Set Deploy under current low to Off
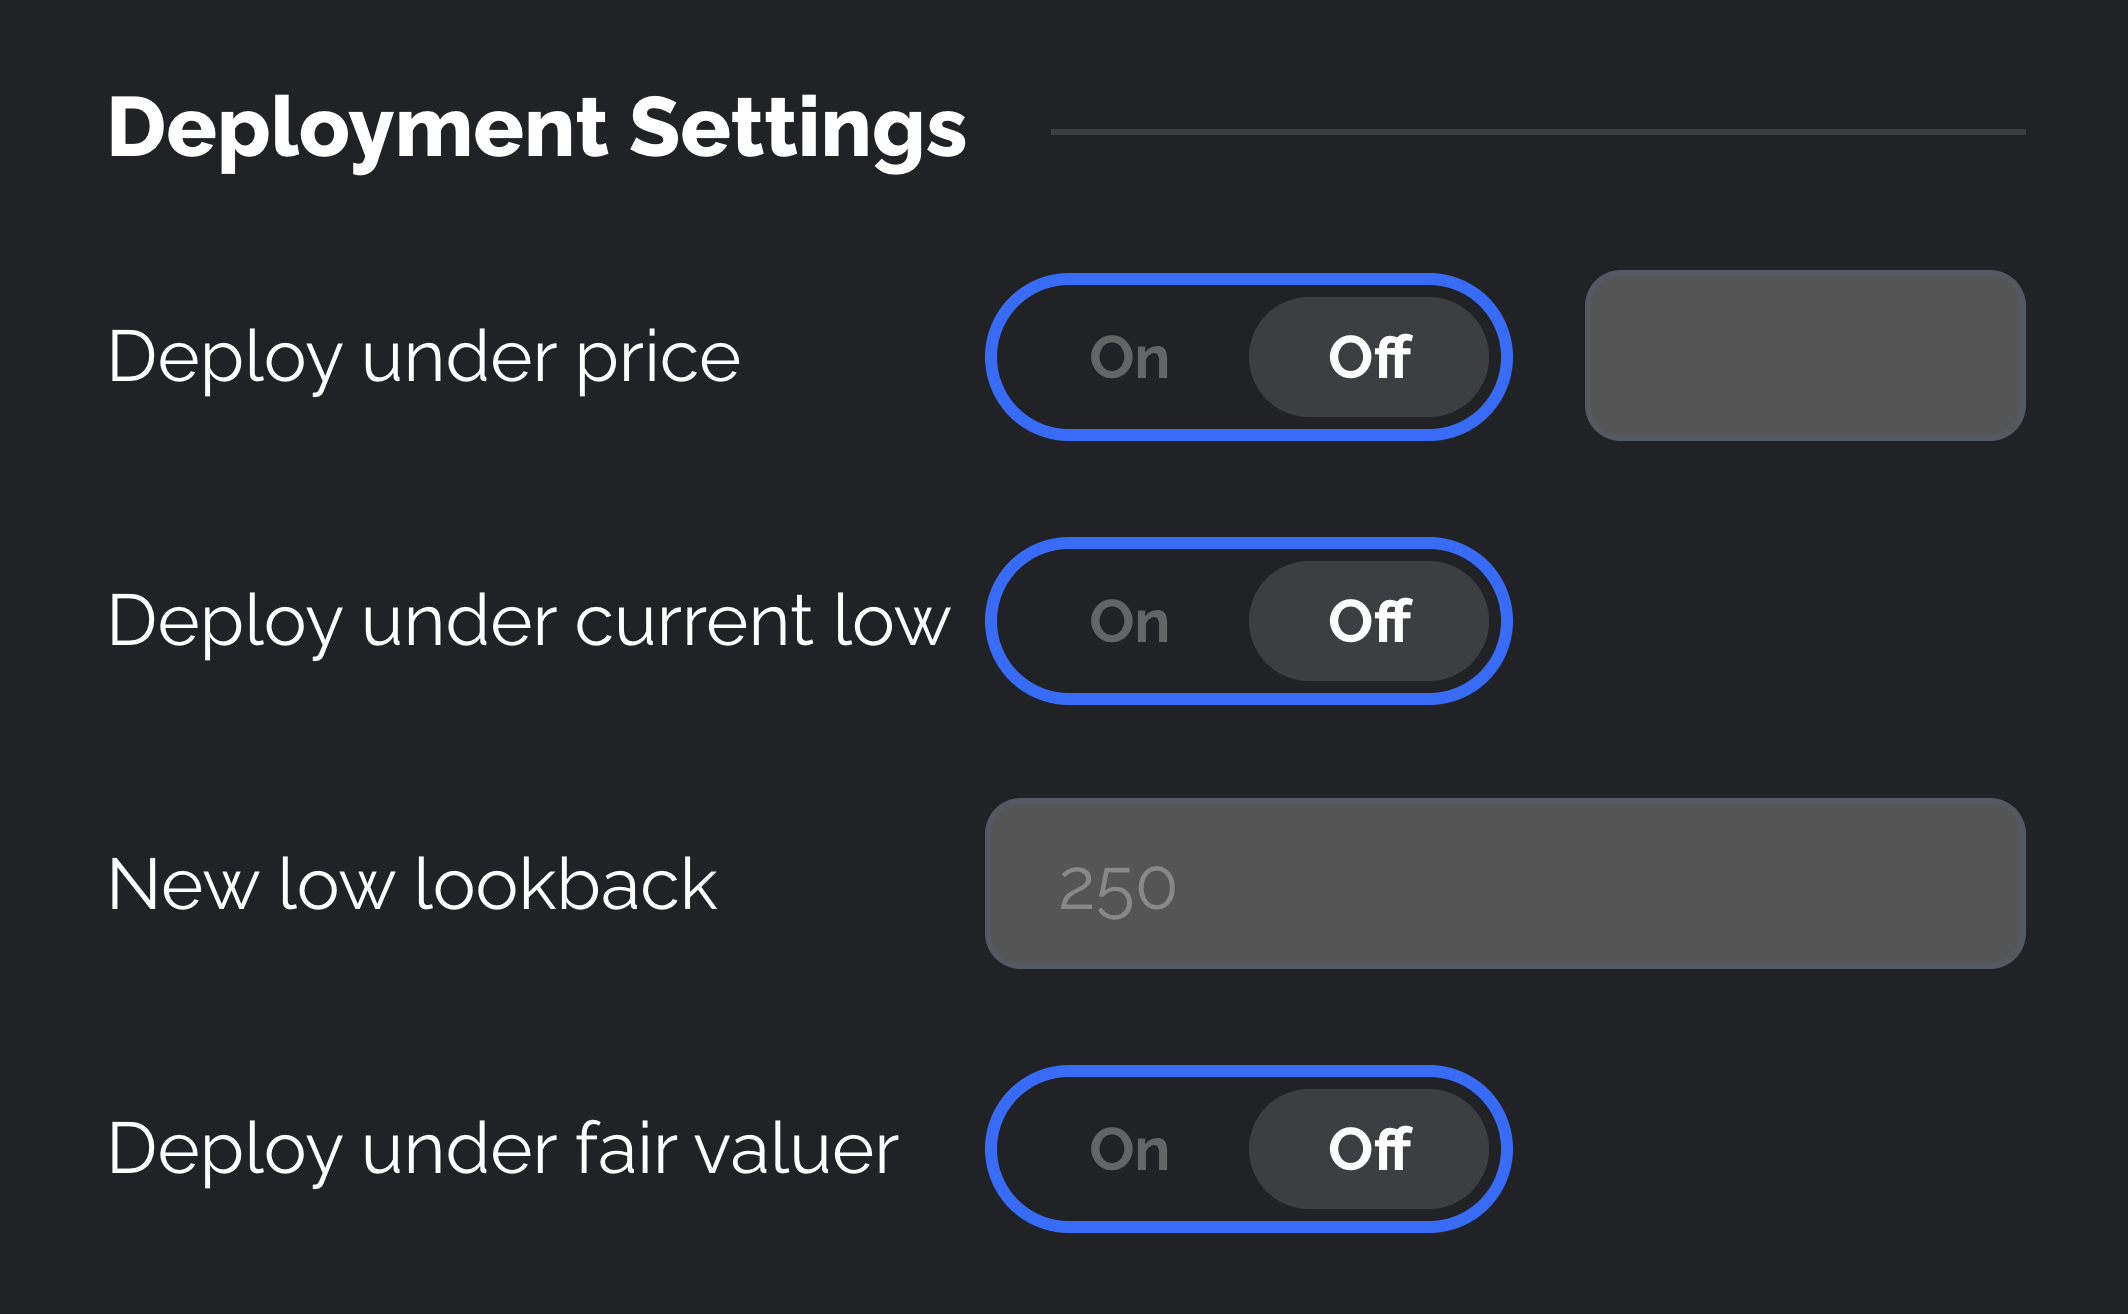 point(1369,621)
